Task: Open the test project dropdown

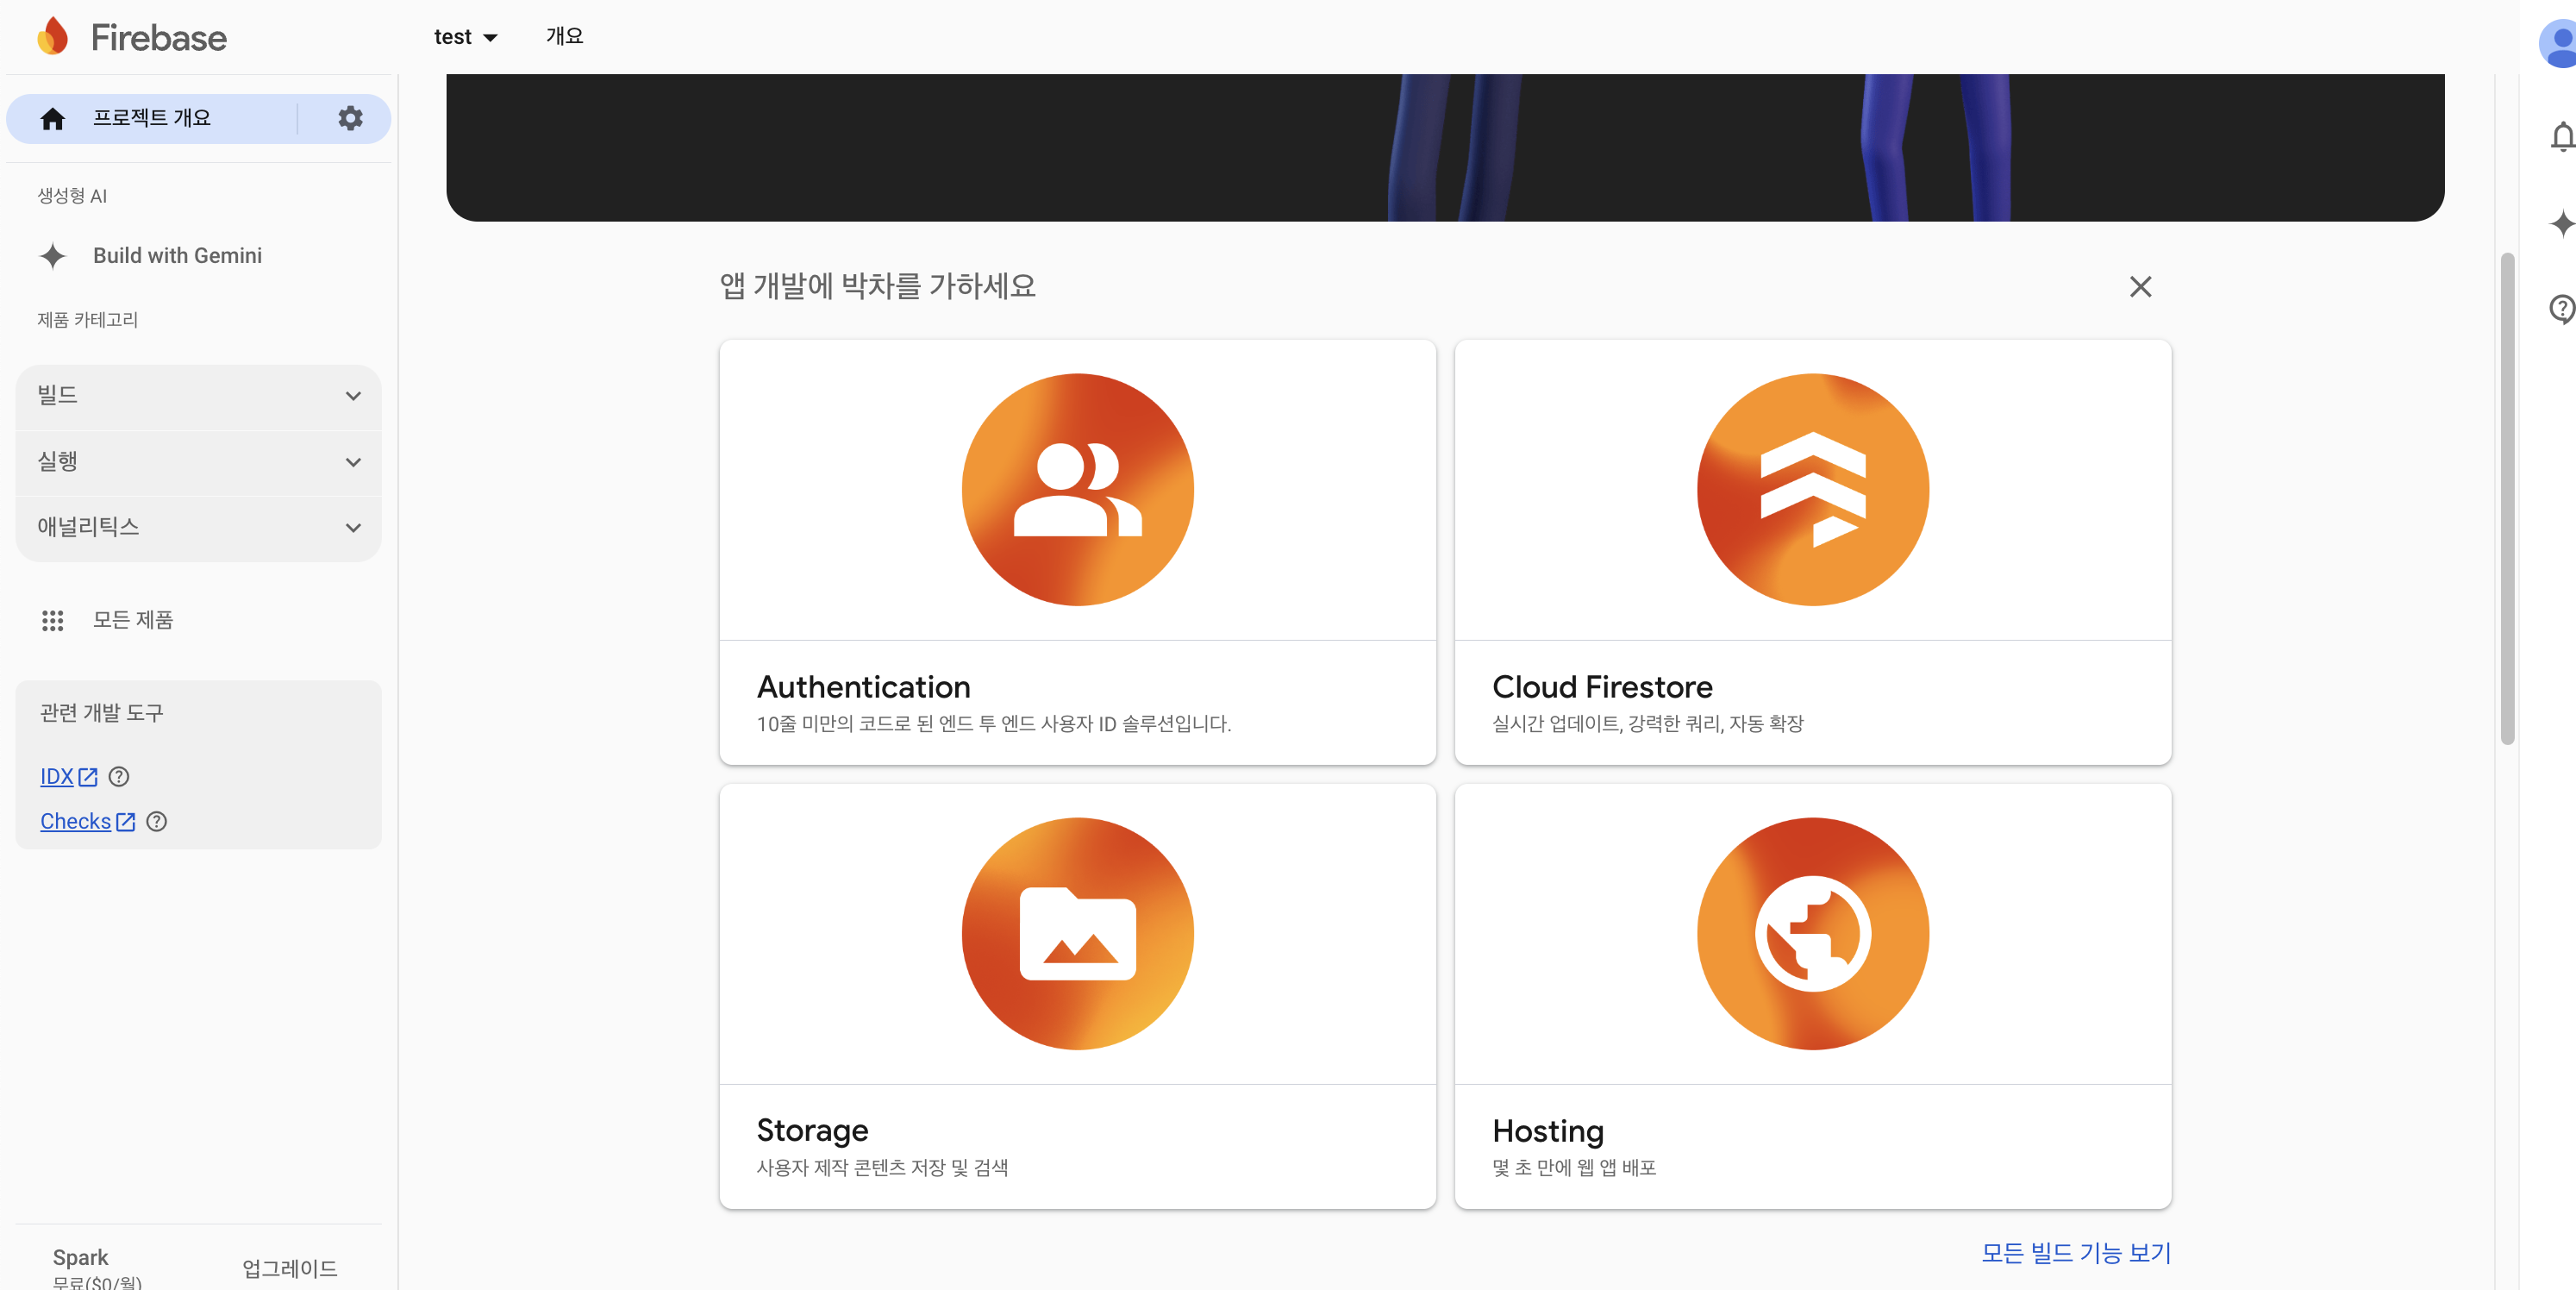Action: (x=465, y=37)
